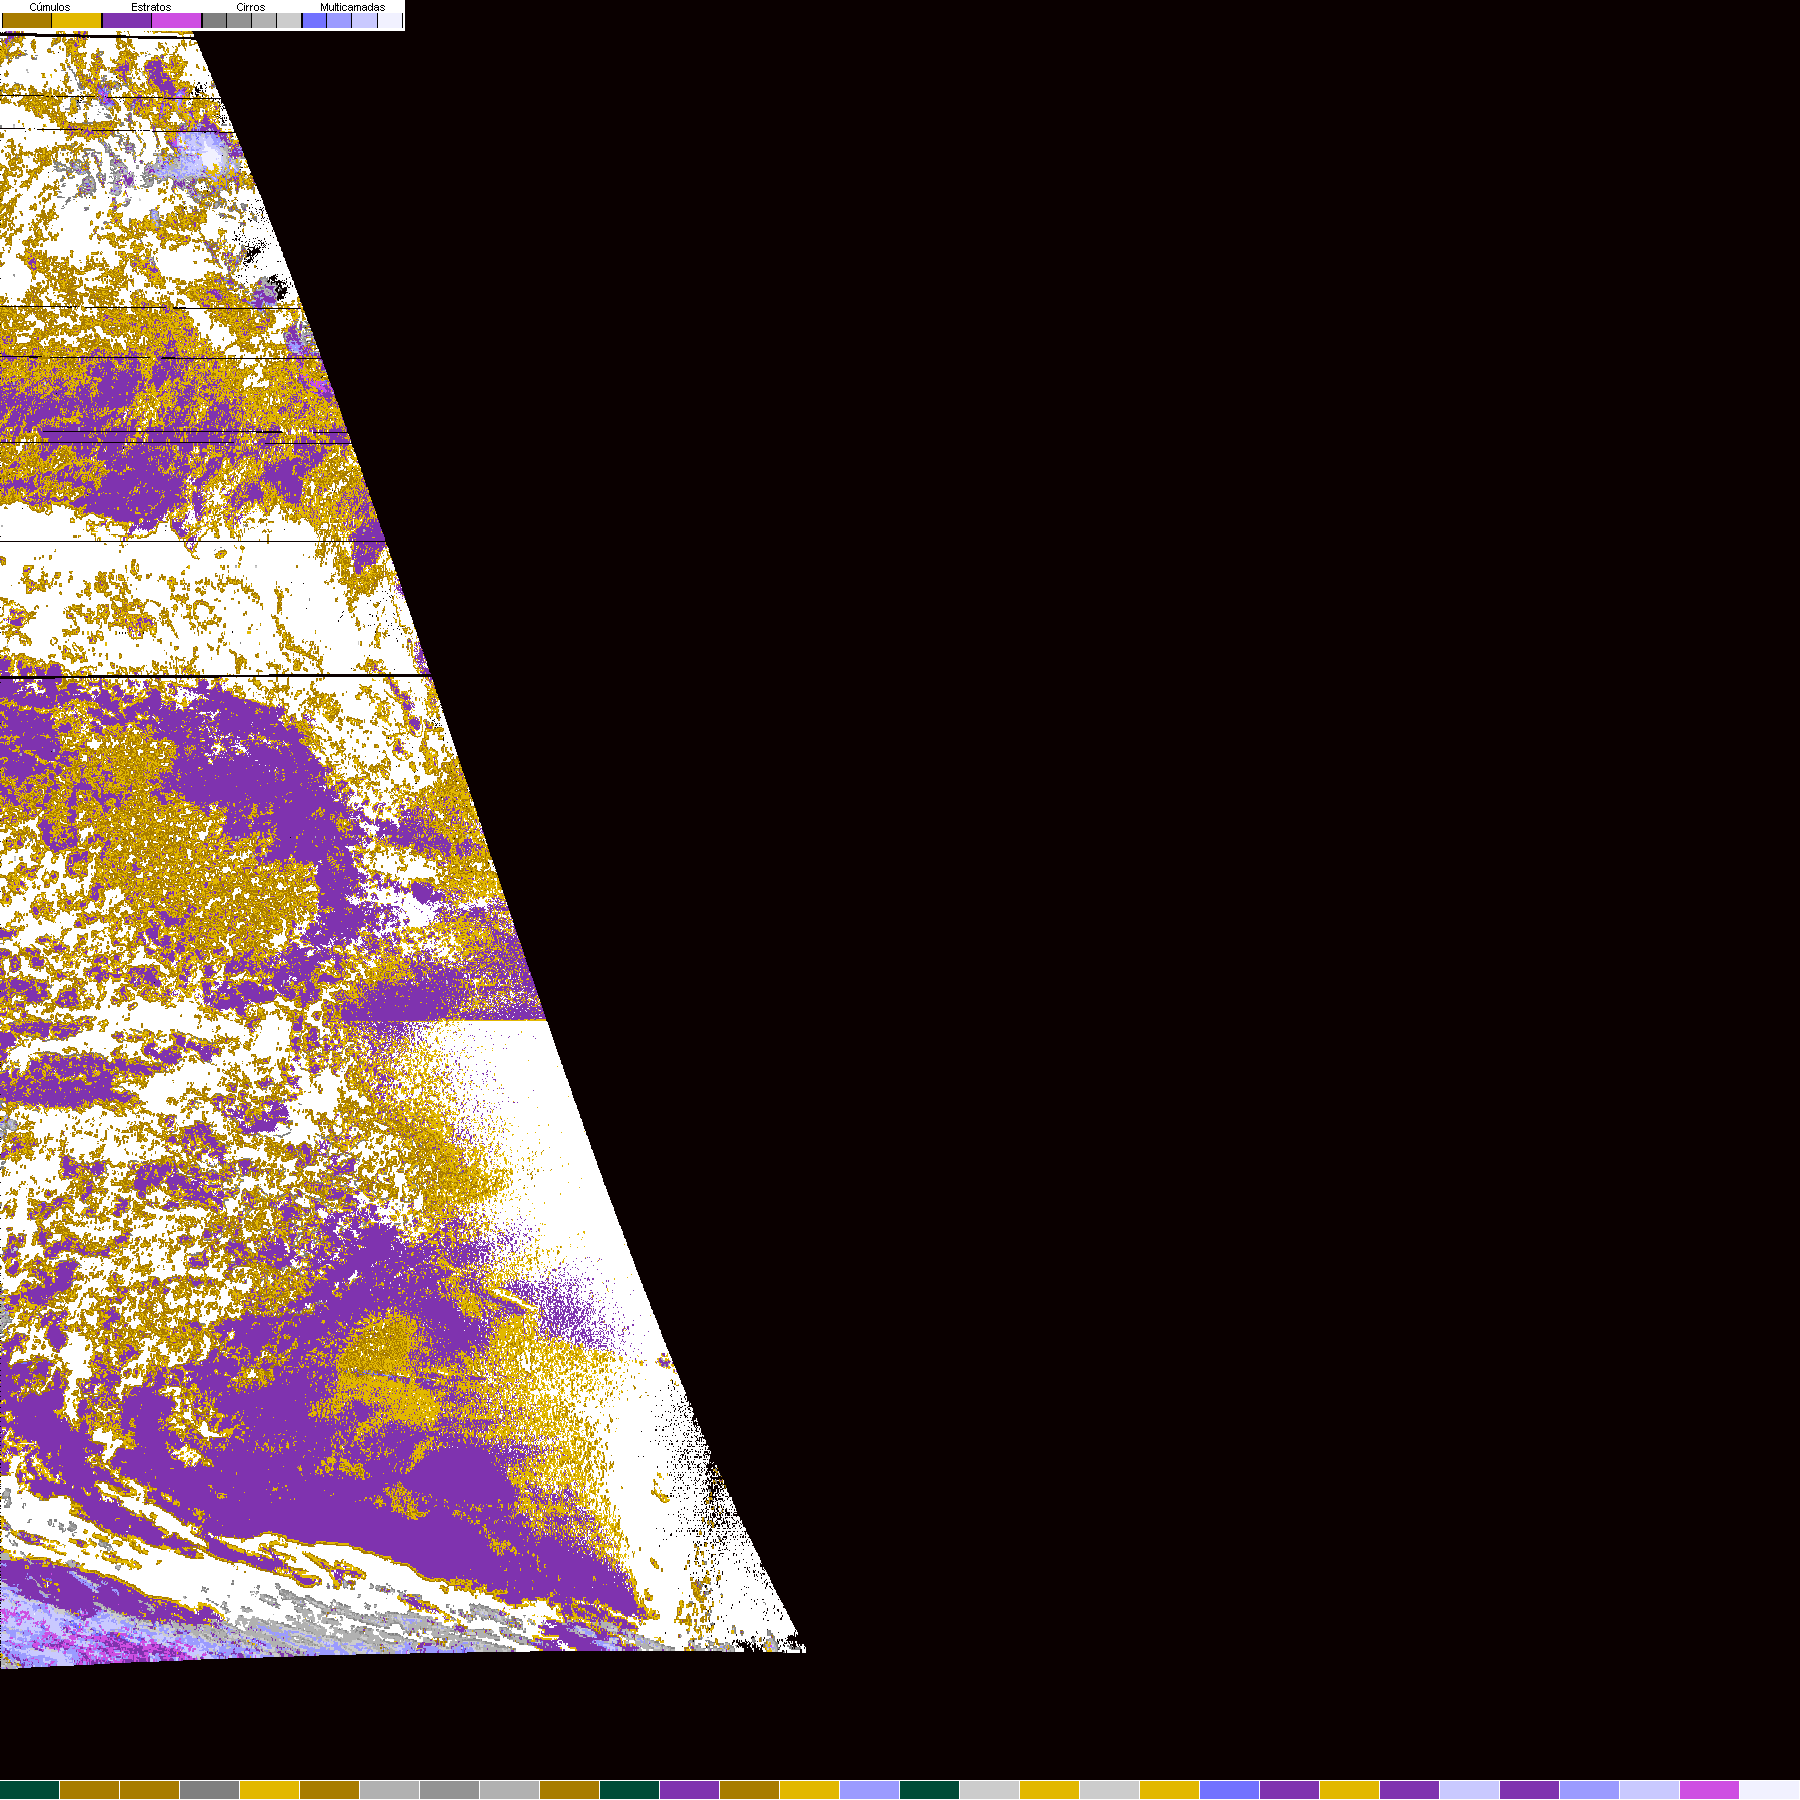Click bottom-strip purple cell between dark green and brown

click(689, 1790)
